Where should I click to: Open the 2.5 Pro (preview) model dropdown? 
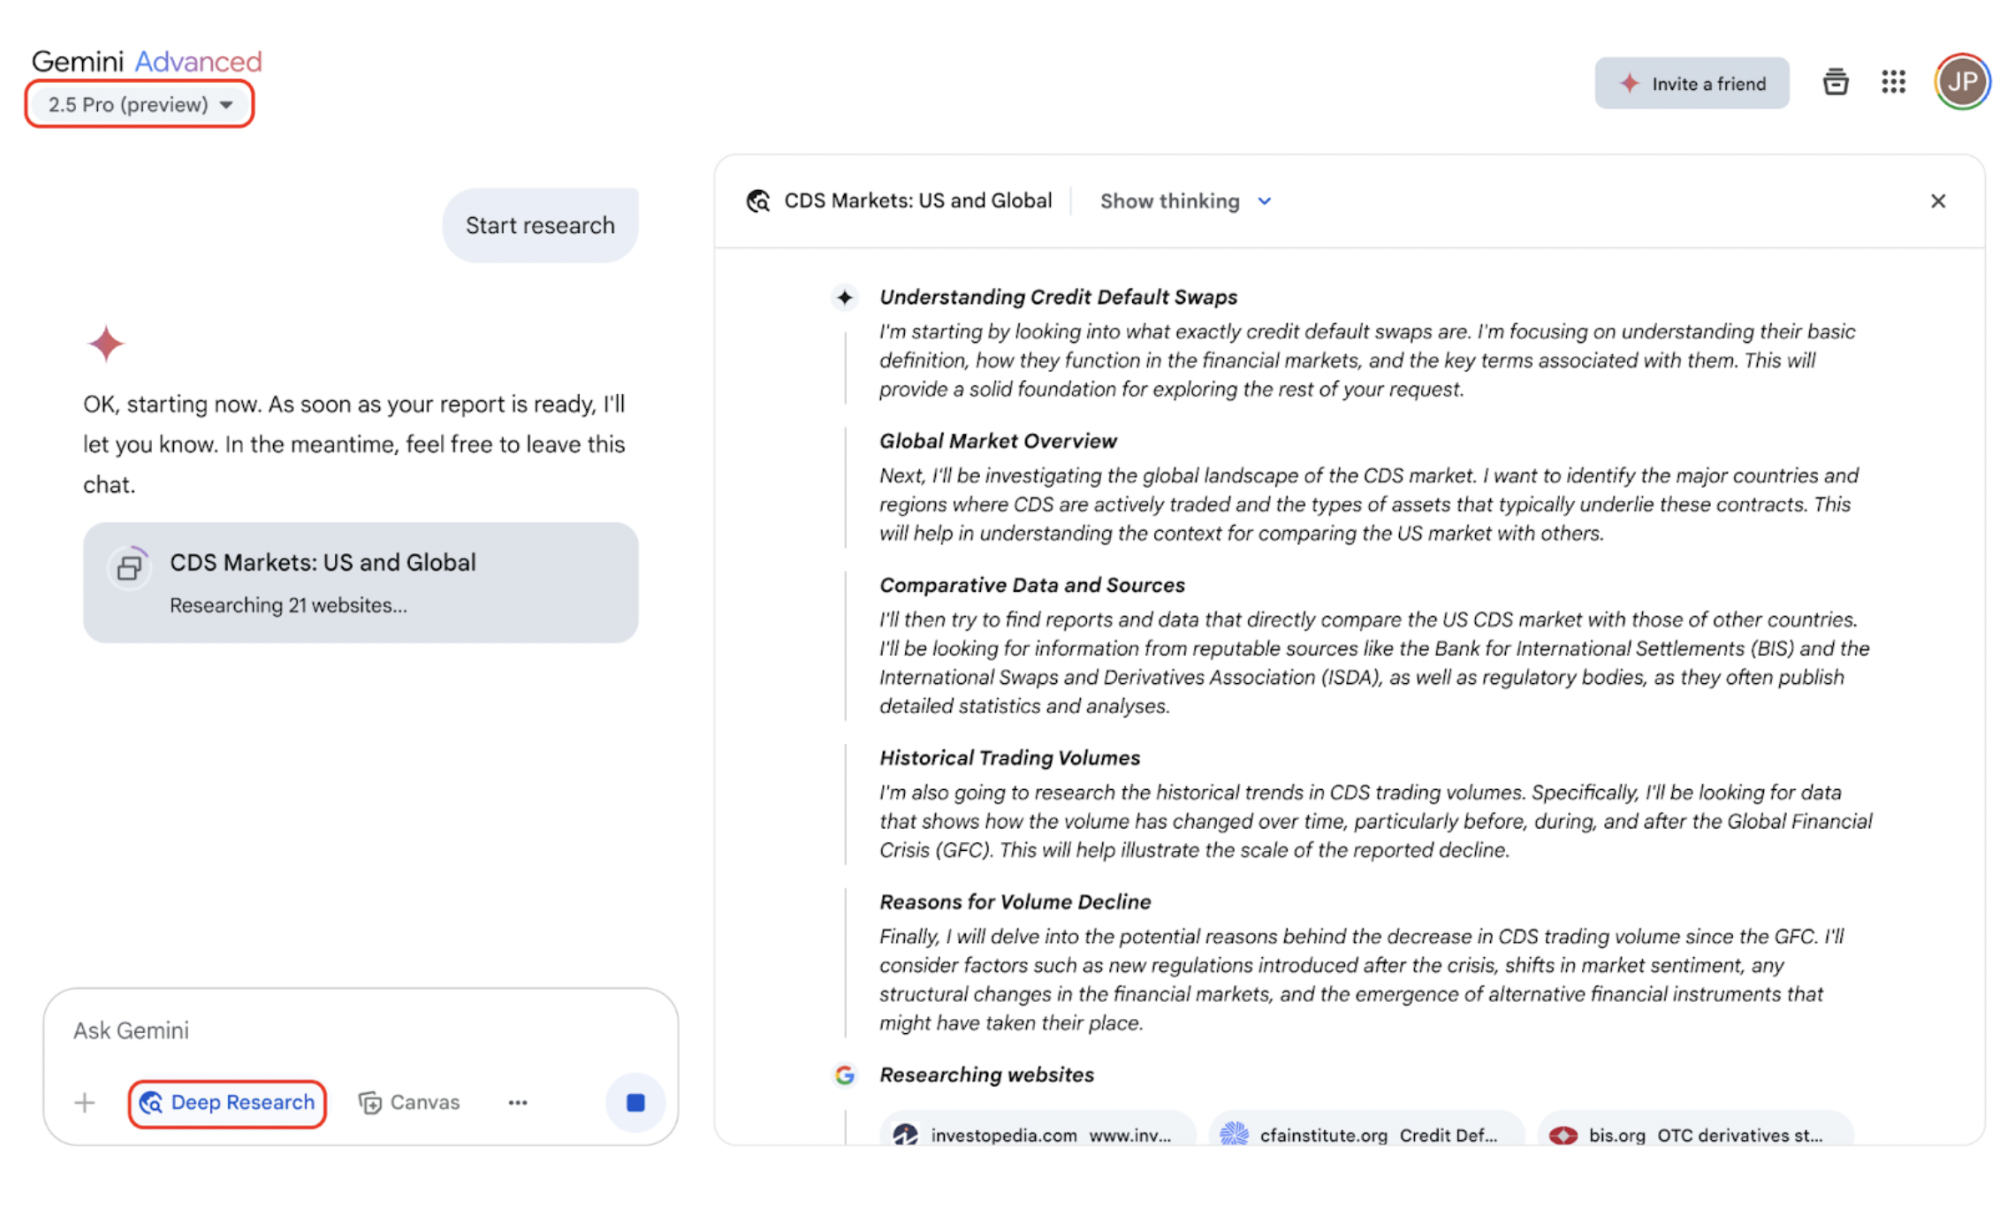pos(140,104)
